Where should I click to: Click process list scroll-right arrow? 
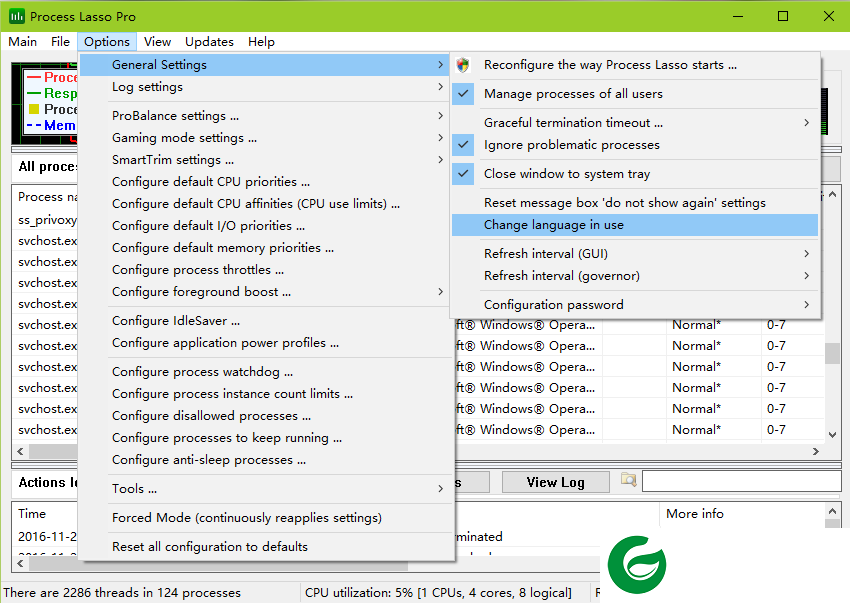tap(816, 451)
